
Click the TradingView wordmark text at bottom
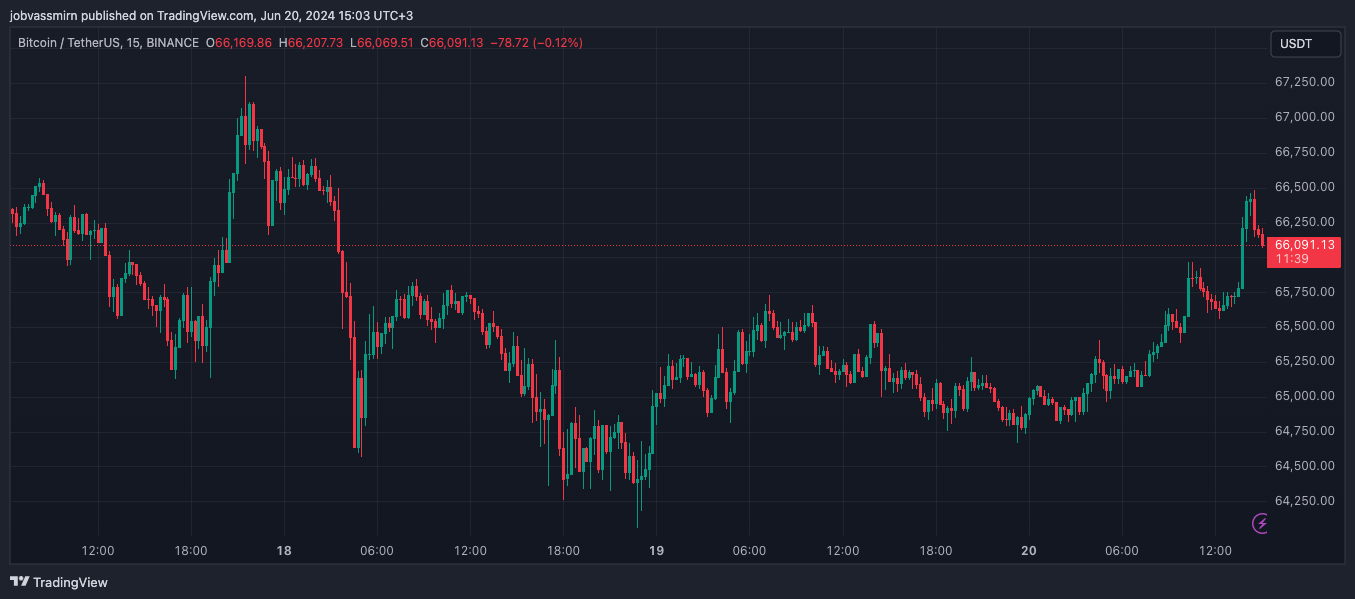pyautogui.click(x=70, y=582)
